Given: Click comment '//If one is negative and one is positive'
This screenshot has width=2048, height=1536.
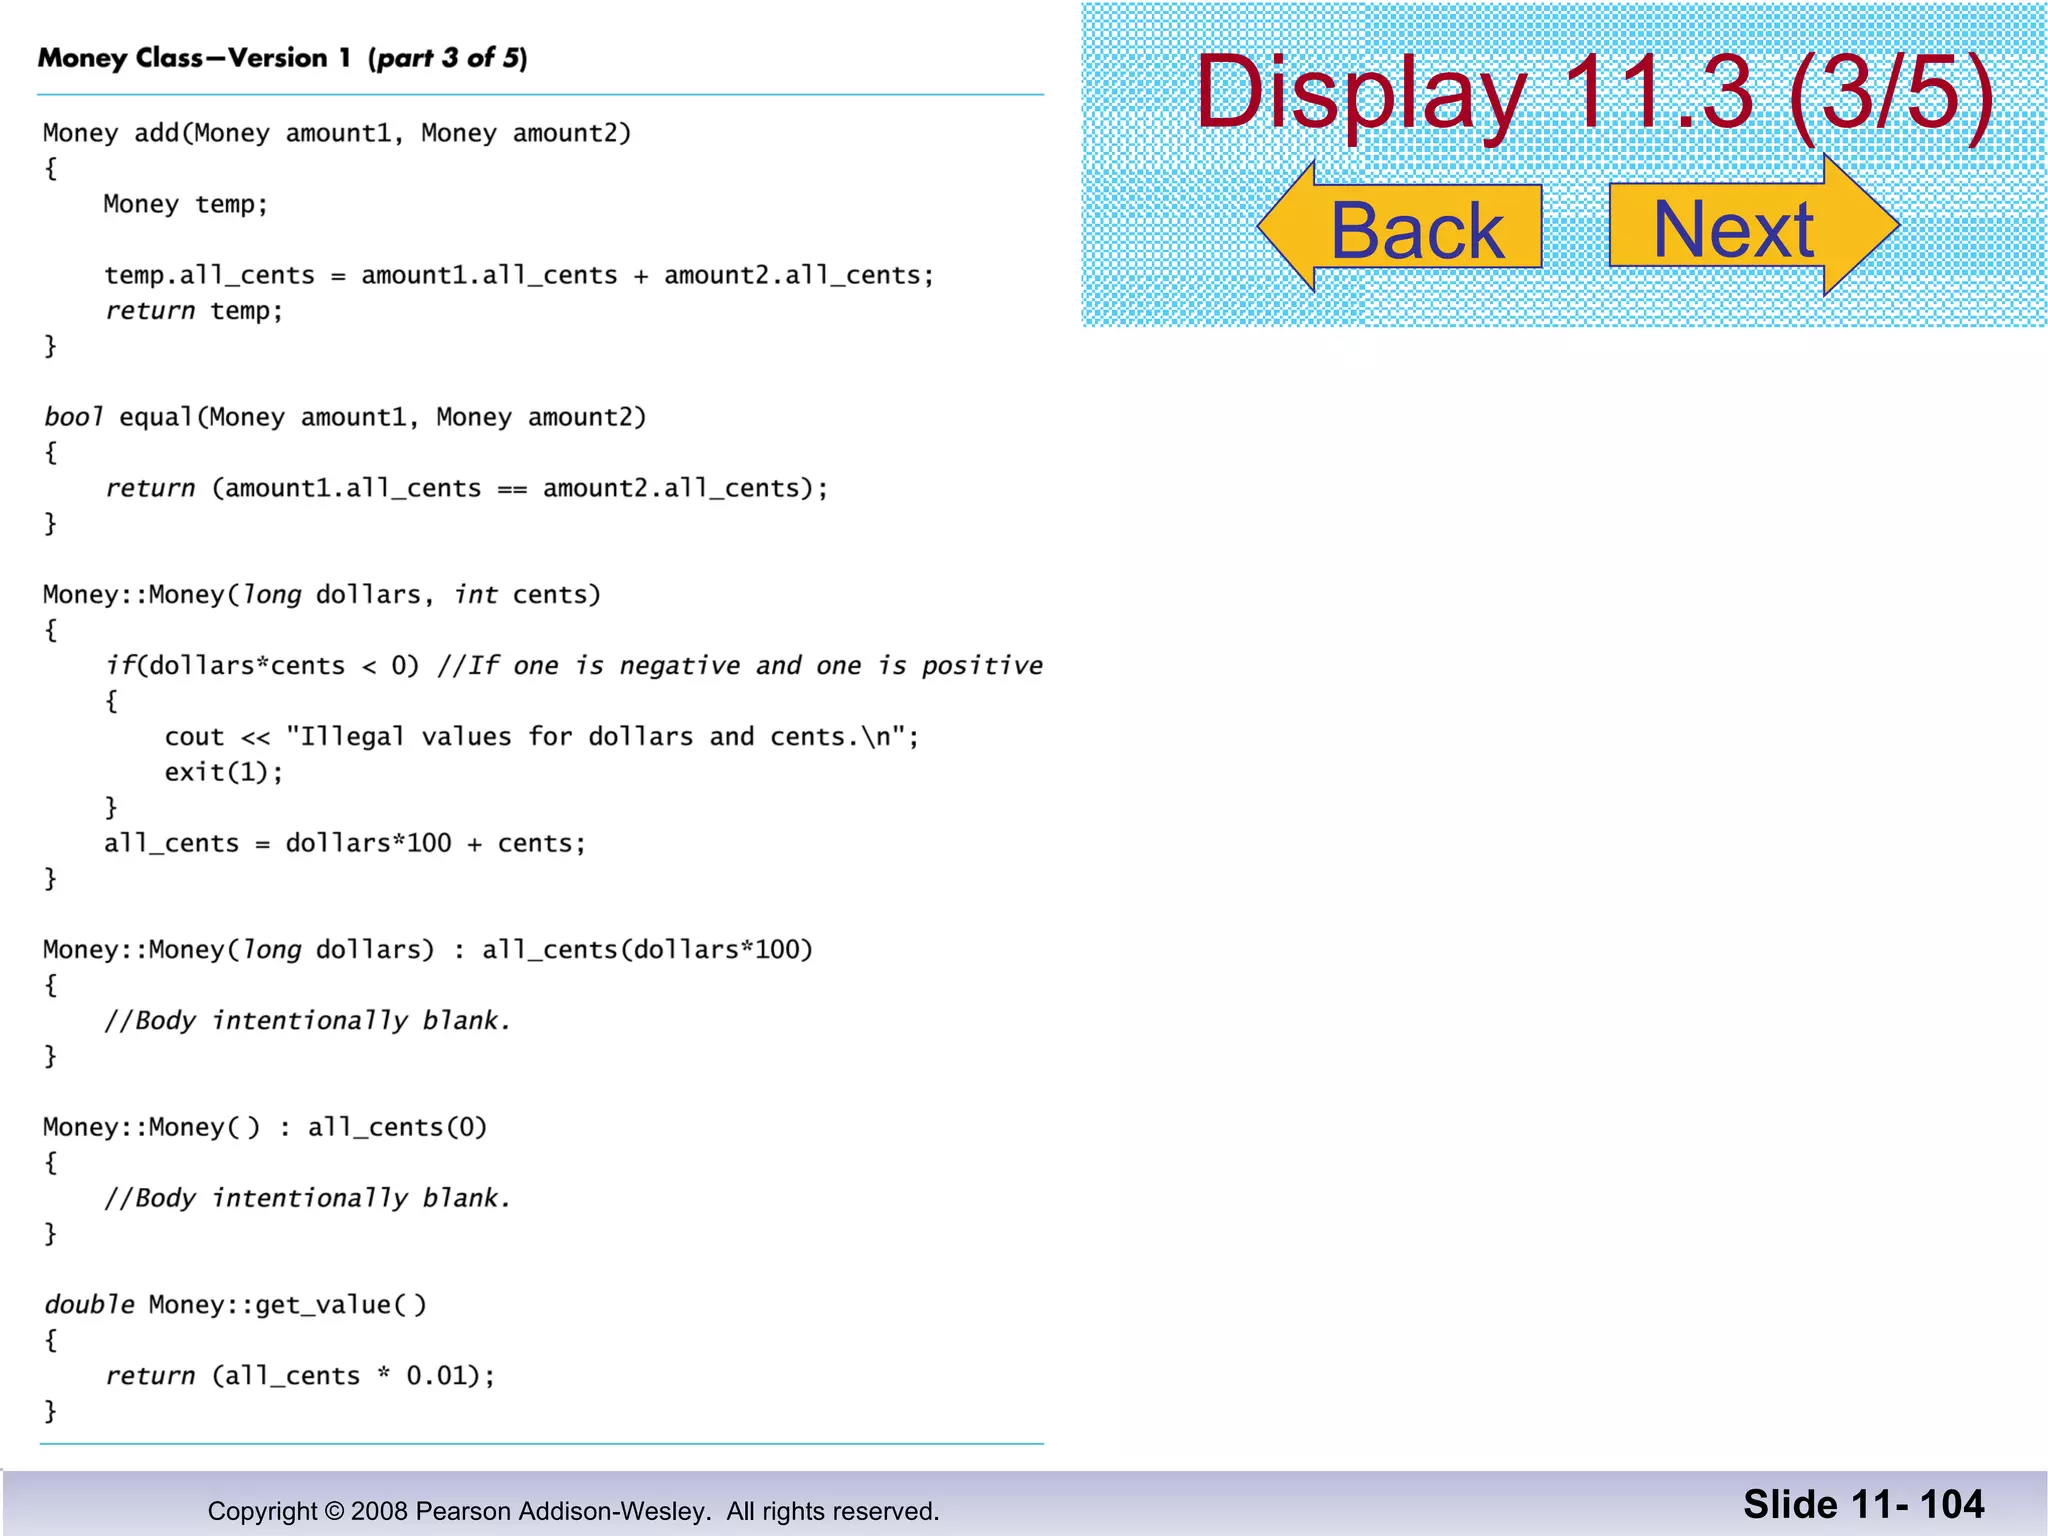Looking at the screenshot, I should 740,666.
